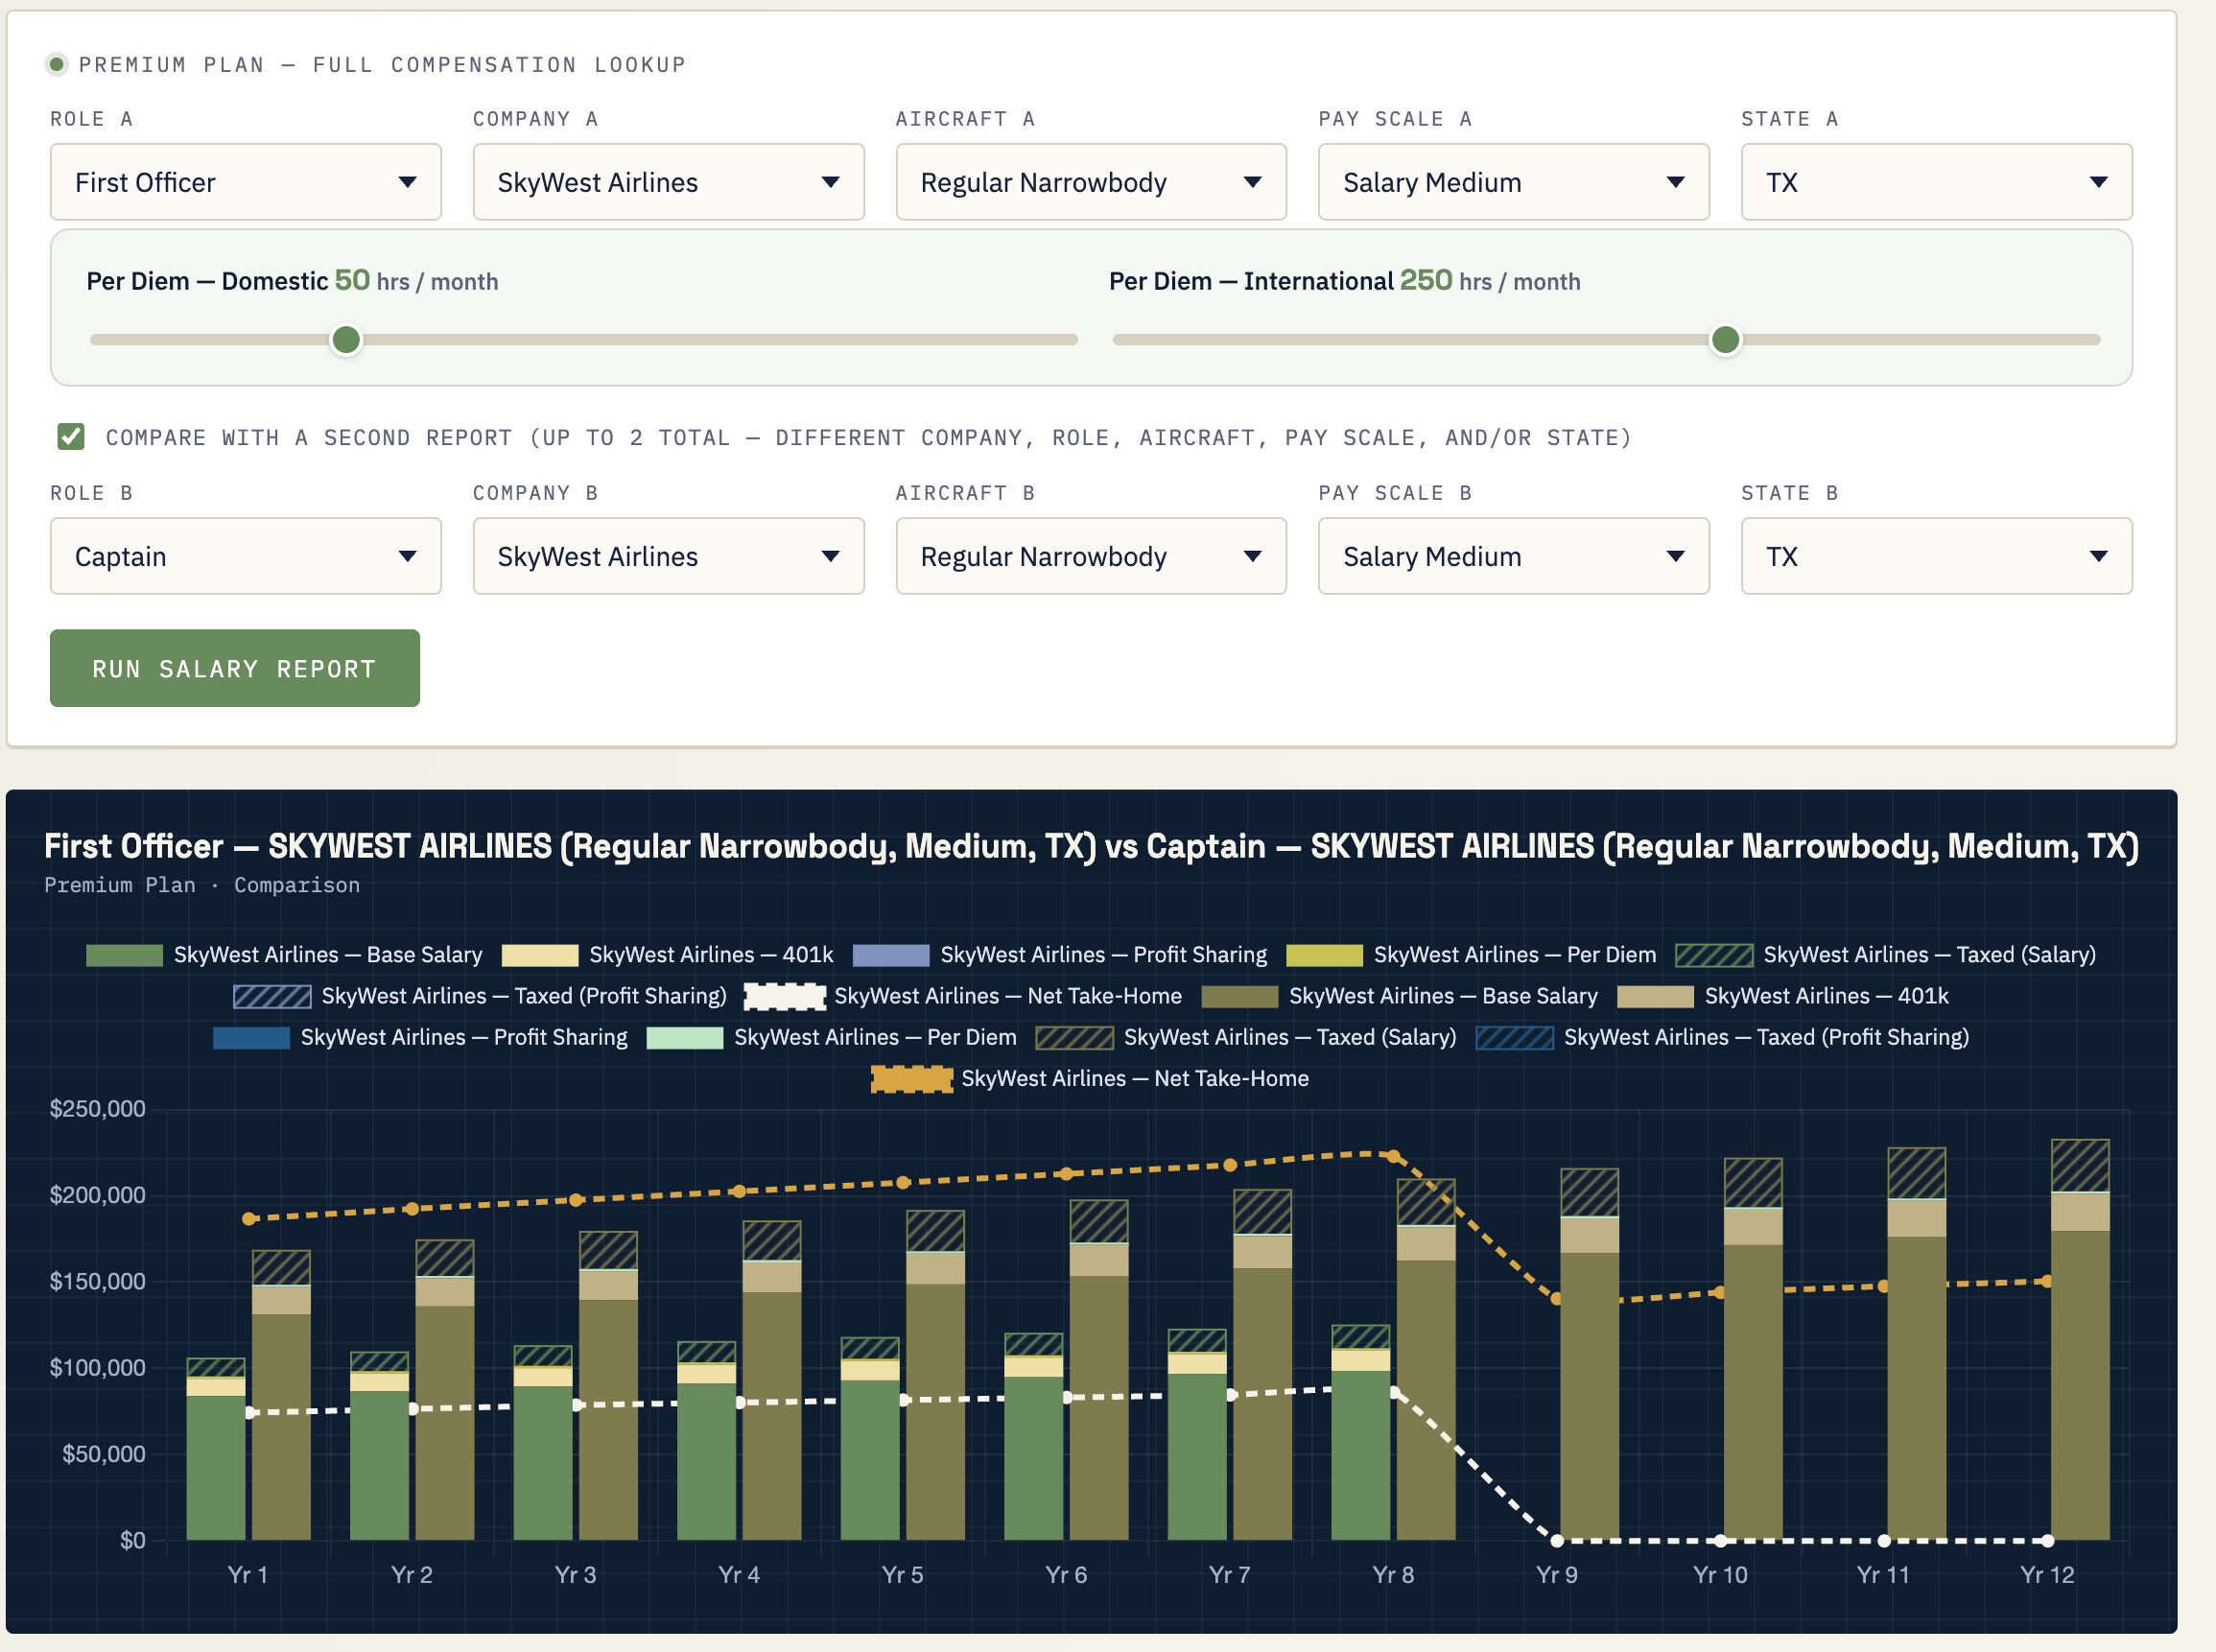Click the "ROLE A" field label
Screen dimensions: 2216x1652
click(92, 119)
